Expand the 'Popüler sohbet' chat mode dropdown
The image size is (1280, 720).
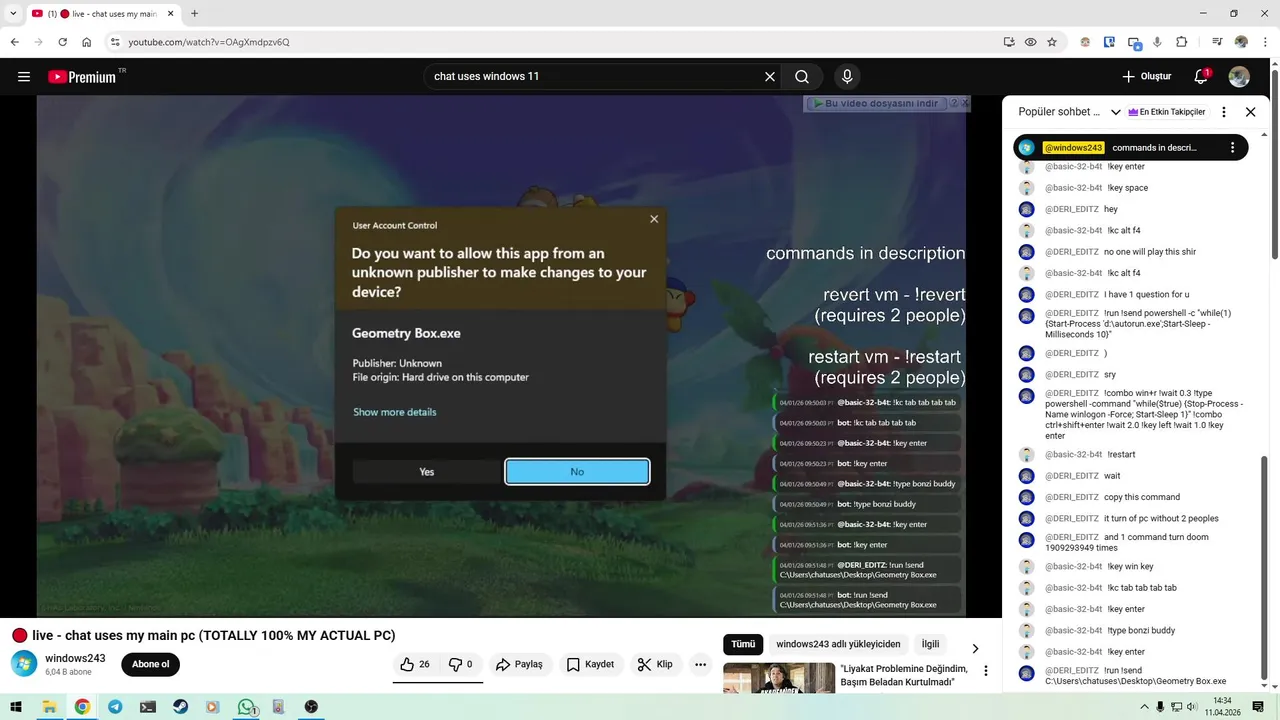point(1116,112)
